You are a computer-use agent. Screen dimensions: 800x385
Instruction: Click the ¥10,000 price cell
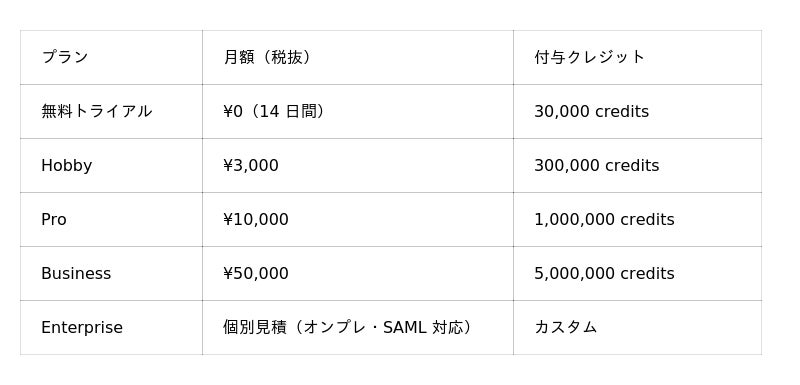click(358, 219)
